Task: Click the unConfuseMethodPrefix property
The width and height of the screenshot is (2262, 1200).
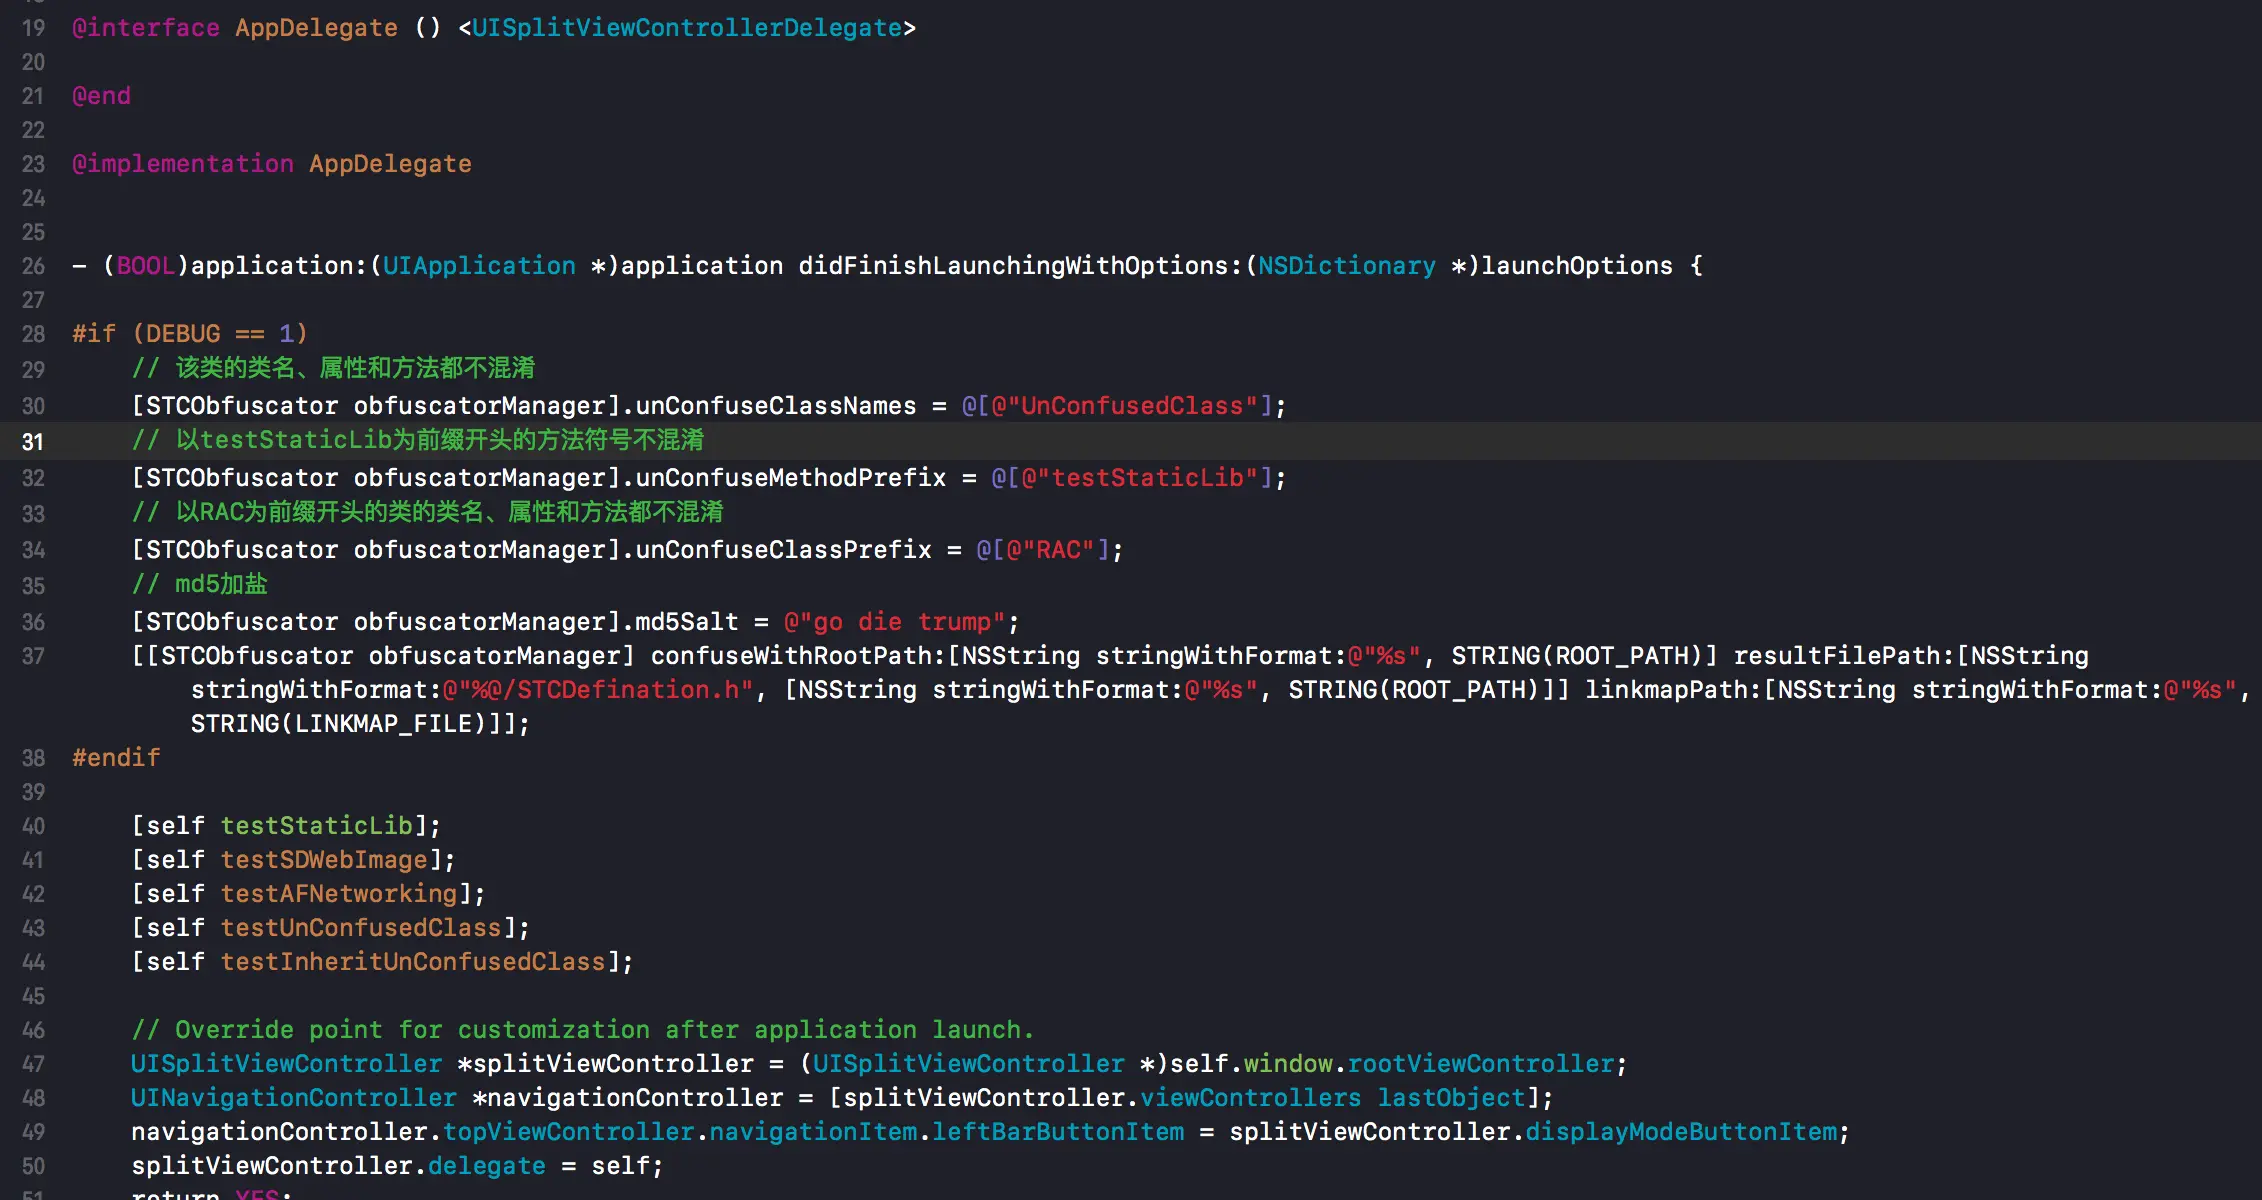Action: (x=790, y=478)
